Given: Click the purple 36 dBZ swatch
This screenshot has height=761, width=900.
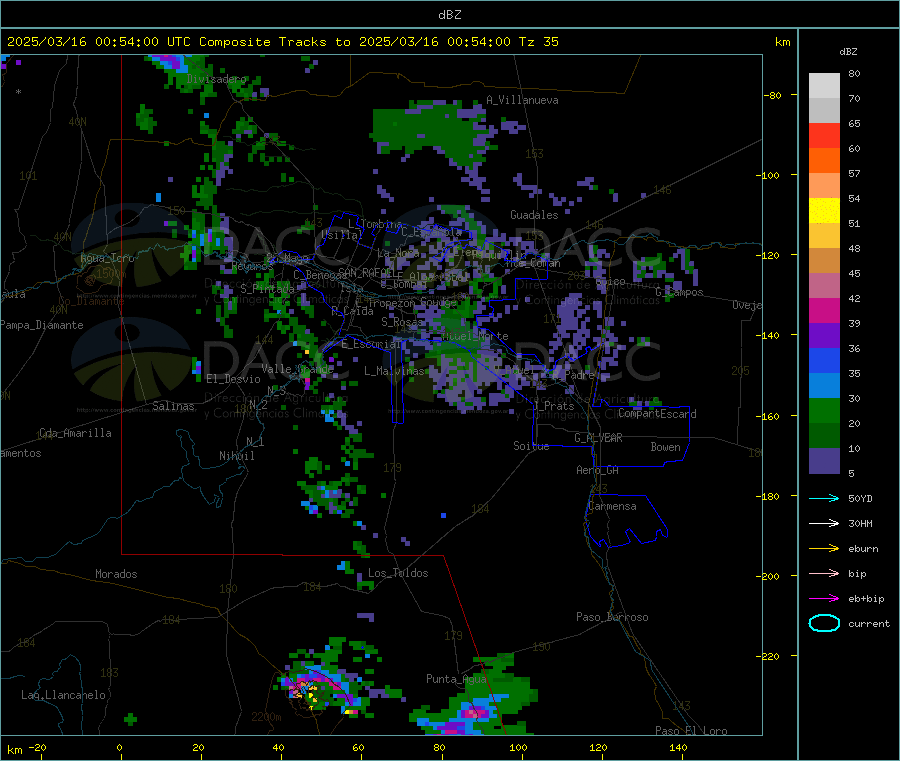Looking at the screenshot, I should click(824, 335).
